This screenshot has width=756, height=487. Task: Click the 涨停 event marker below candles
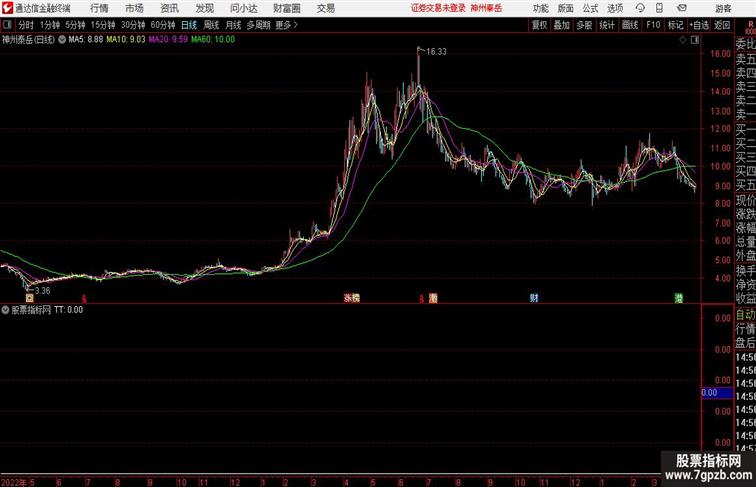(x=351, y=298)
